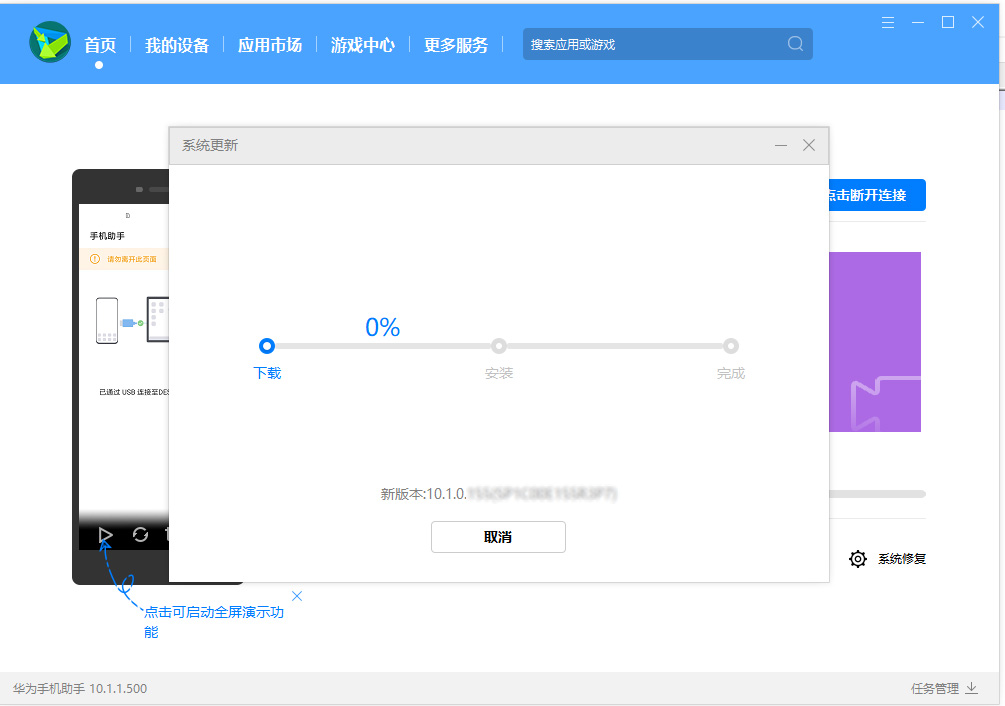The width and height of the screenshot is (1005, 706).
Task: Close the 系统更新 dialog
Action: [x=809, y=145]
